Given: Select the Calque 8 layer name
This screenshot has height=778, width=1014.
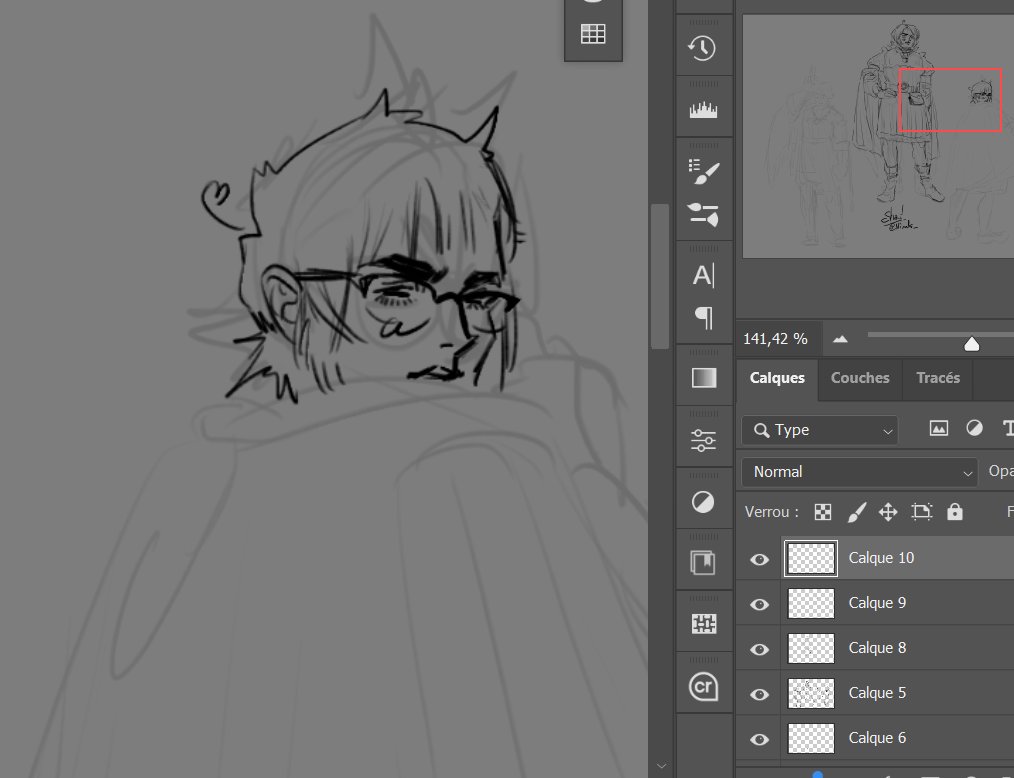Looking at the screenshot, I should [x=878, y=648].
